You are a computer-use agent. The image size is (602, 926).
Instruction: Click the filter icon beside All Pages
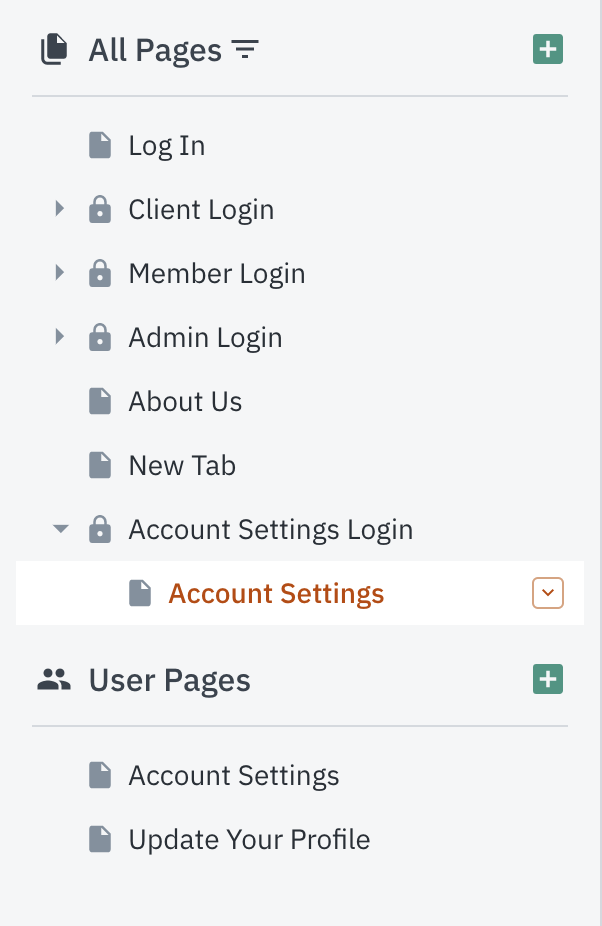click(x=245, y=49)
